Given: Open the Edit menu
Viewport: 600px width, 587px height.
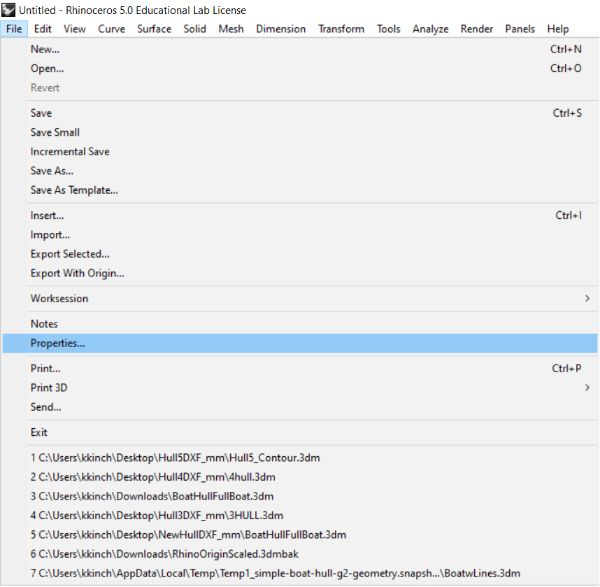Looking at the screenshot, I should pos(42,29).
